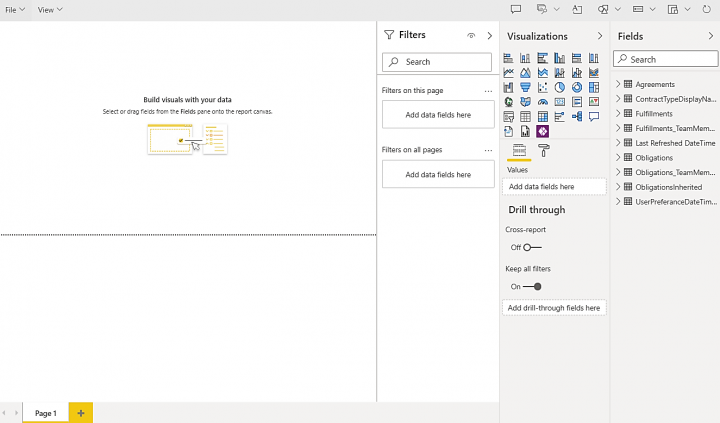Select the KPI visual
The width and height of the screenshot is (720, 423).
click(x=594, y=102)
